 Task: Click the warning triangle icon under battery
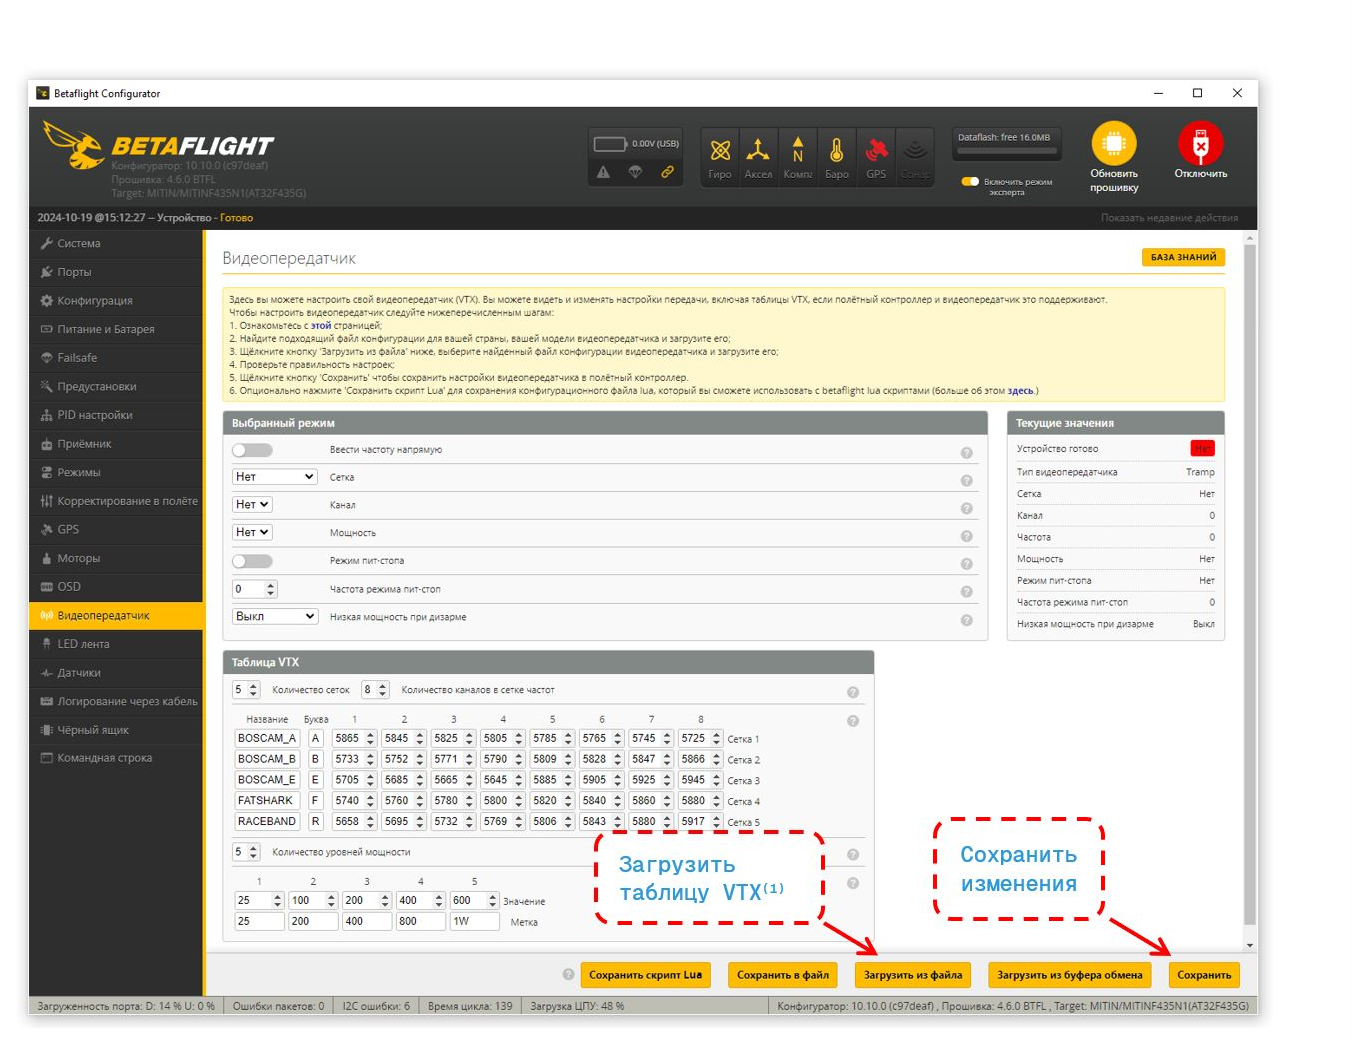[603, 172]
